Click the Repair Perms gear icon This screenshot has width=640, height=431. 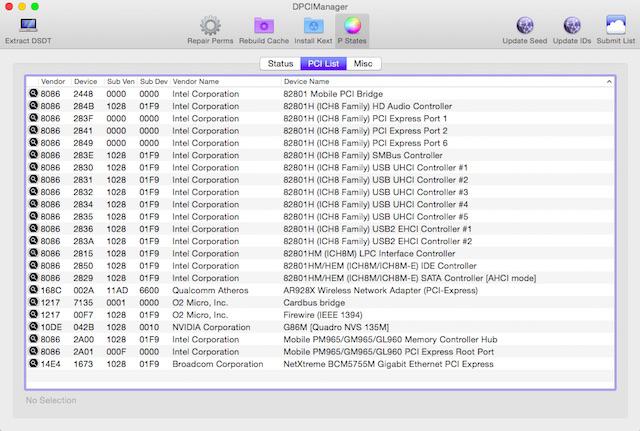(x=210, y=26)
